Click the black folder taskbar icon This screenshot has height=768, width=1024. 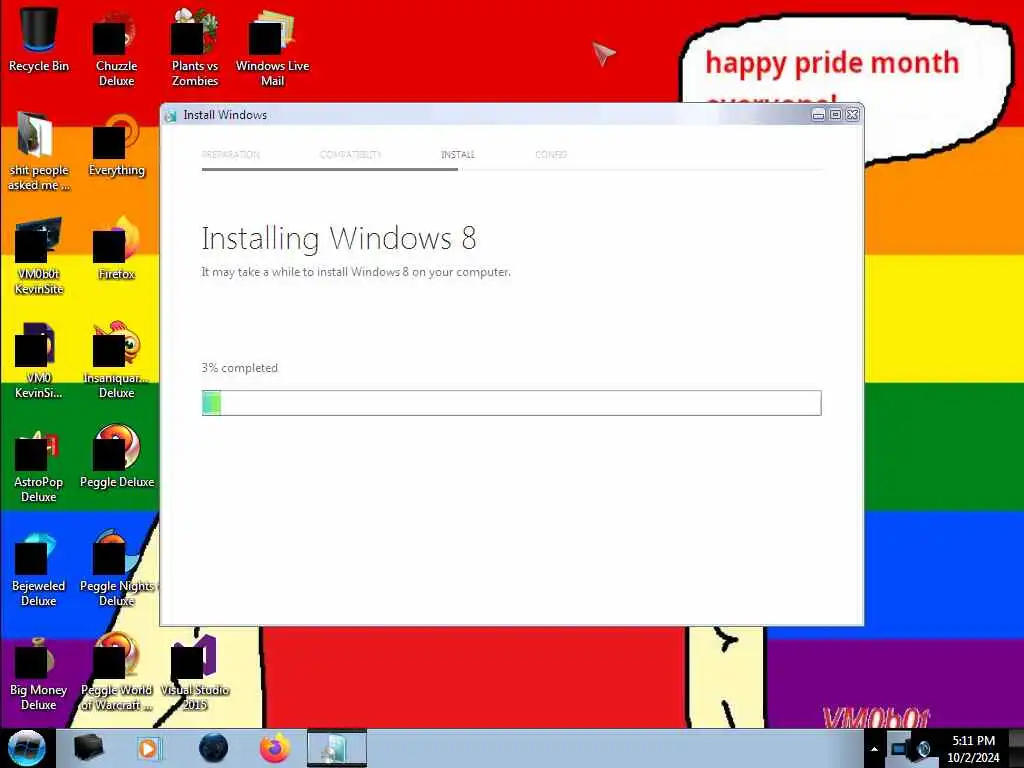click(88, 748)
